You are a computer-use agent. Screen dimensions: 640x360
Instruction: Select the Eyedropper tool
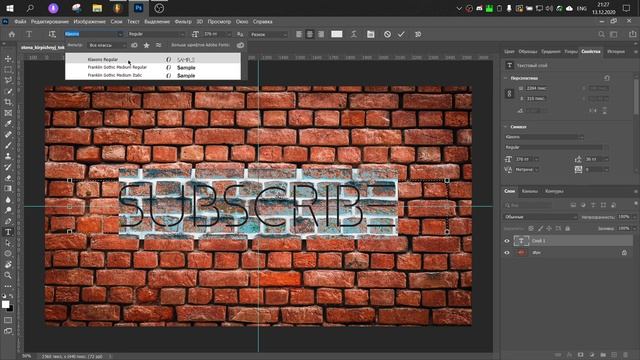(8, 124)
